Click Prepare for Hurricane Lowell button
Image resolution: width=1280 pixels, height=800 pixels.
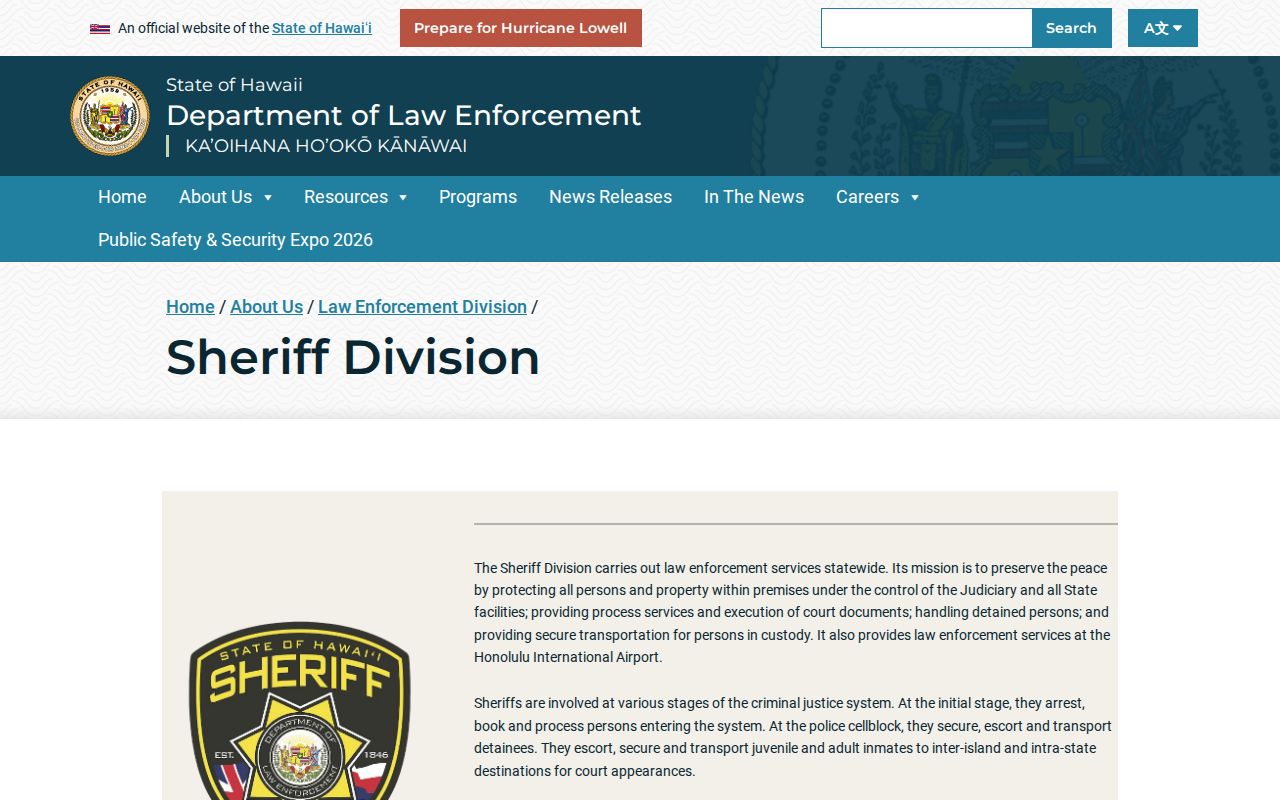[x=521, y=28]
